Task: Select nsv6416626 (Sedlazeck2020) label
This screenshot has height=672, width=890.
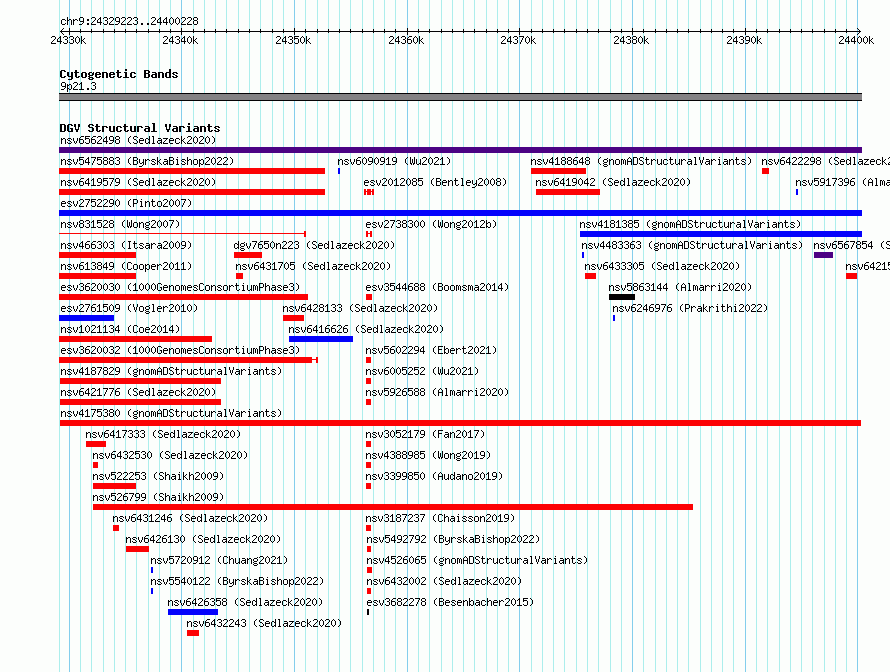Action: tap(366, 329)
